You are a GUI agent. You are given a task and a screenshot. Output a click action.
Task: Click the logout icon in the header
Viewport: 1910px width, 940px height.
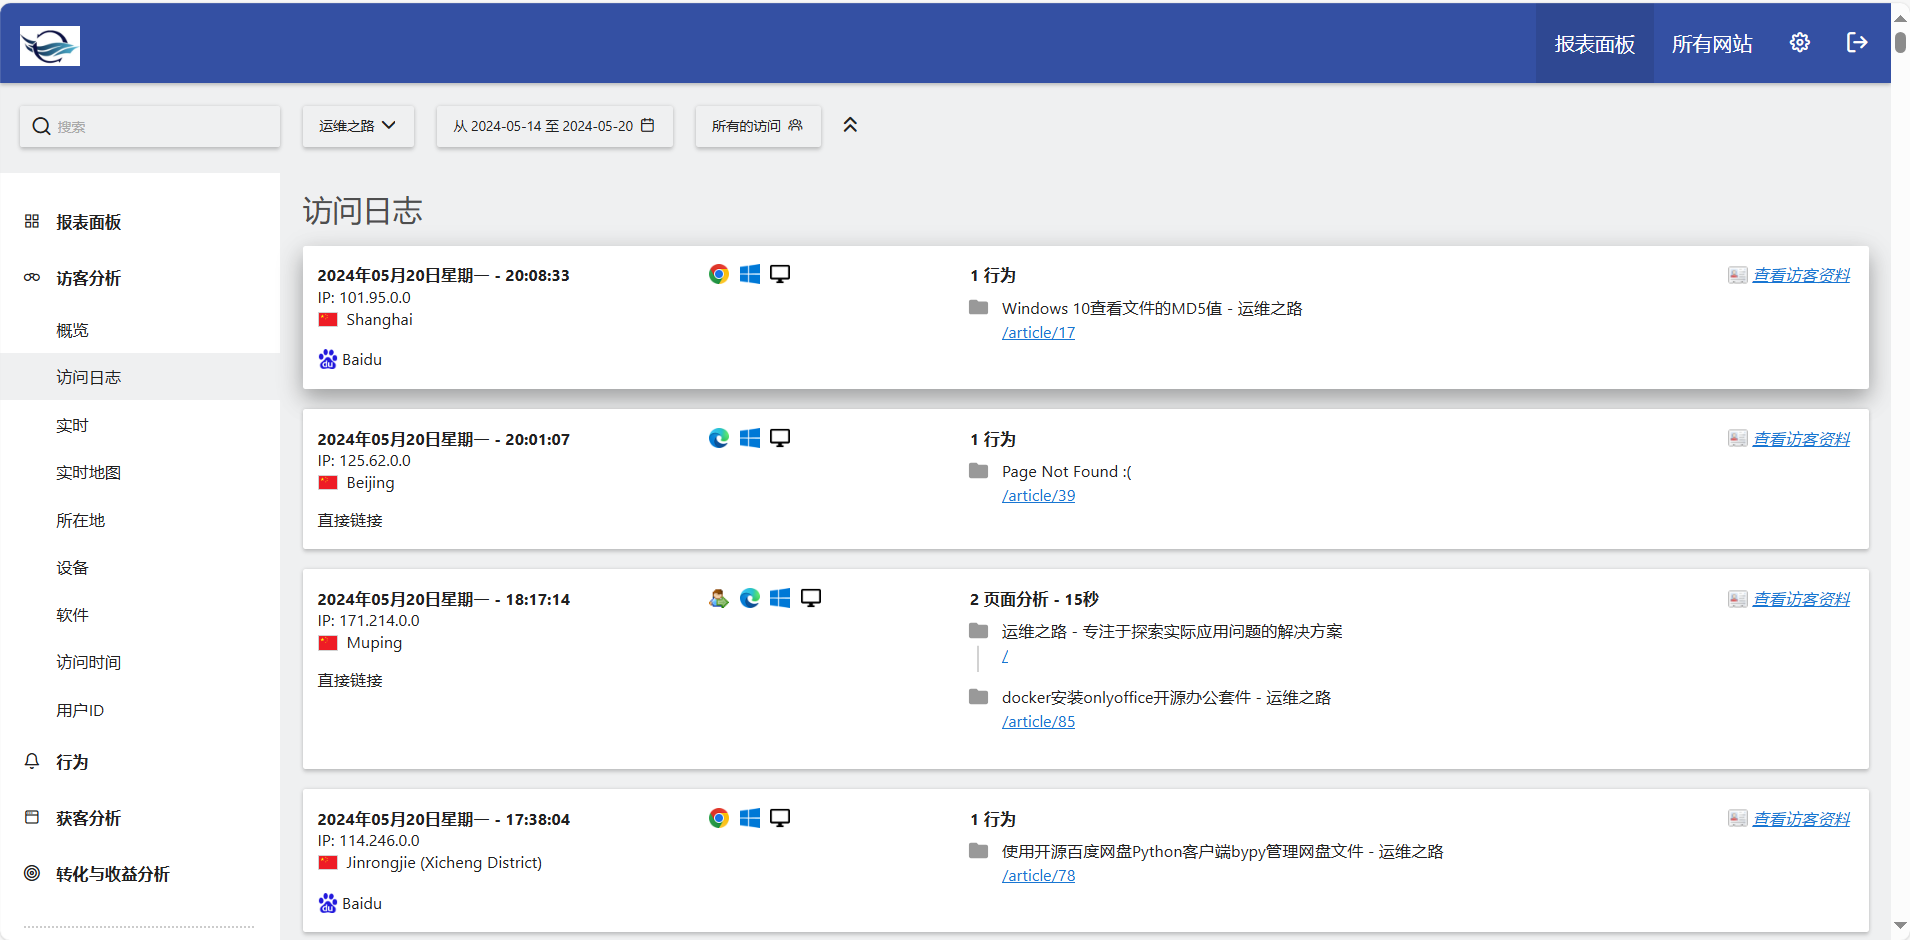(1857, 43)
